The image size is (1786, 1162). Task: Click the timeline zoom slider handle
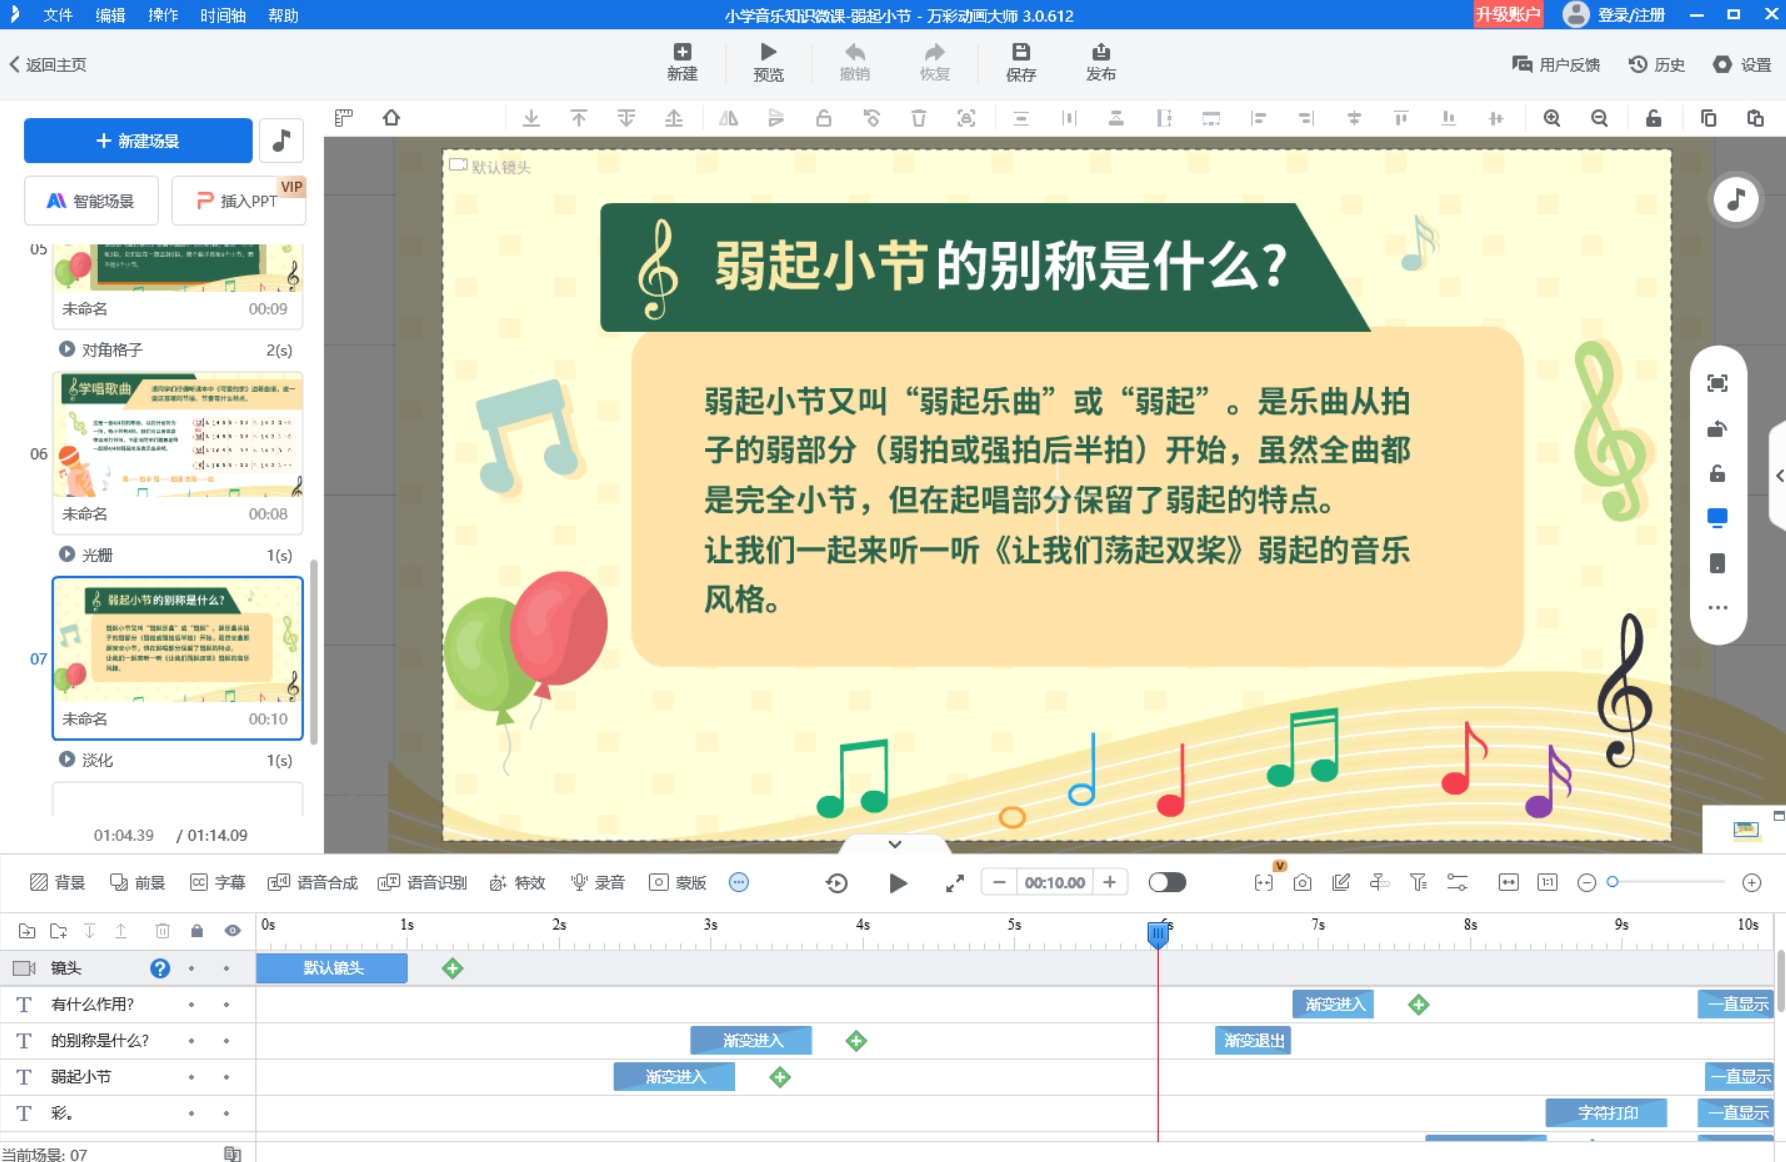click(1612, 882)
